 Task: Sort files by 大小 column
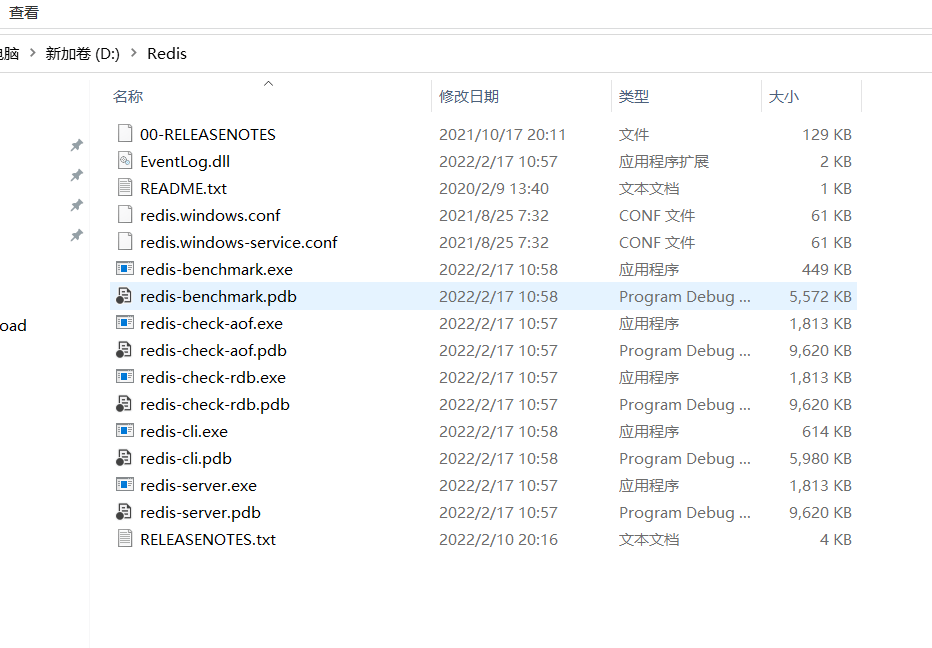point(783,96)
